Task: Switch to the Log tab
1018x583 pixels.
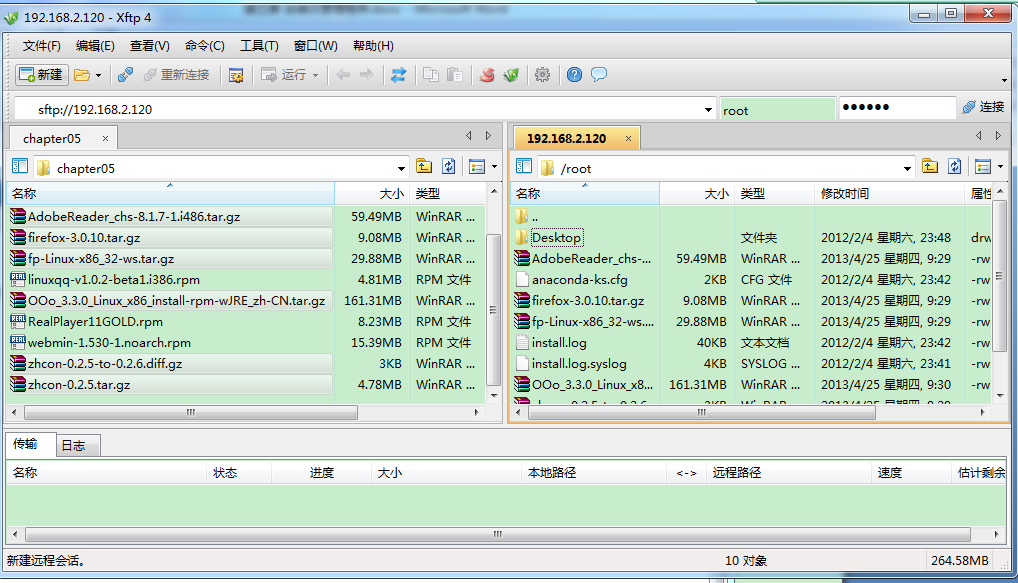Action: [78, 445]
